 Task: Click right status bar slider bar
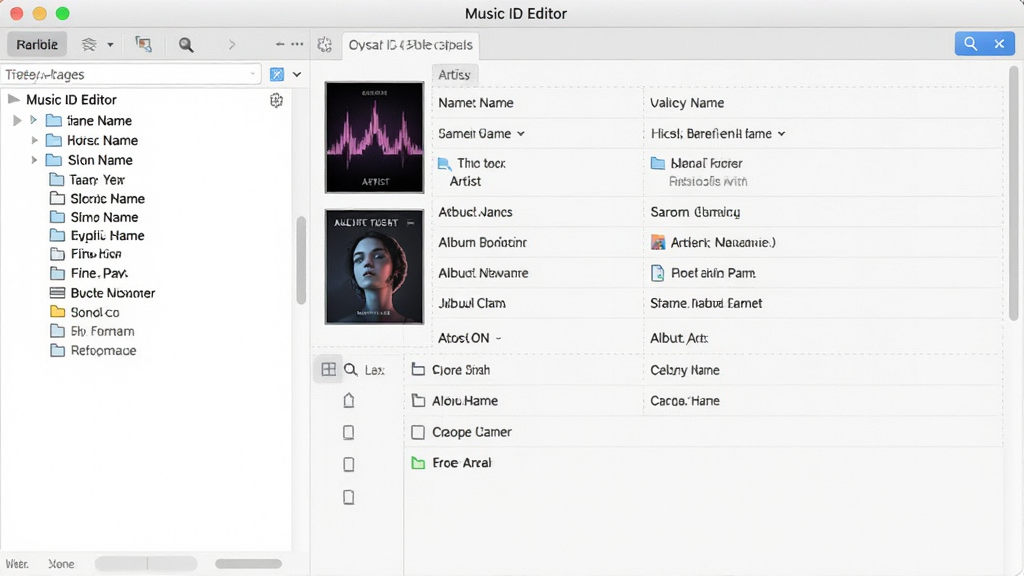click(248, 564)
